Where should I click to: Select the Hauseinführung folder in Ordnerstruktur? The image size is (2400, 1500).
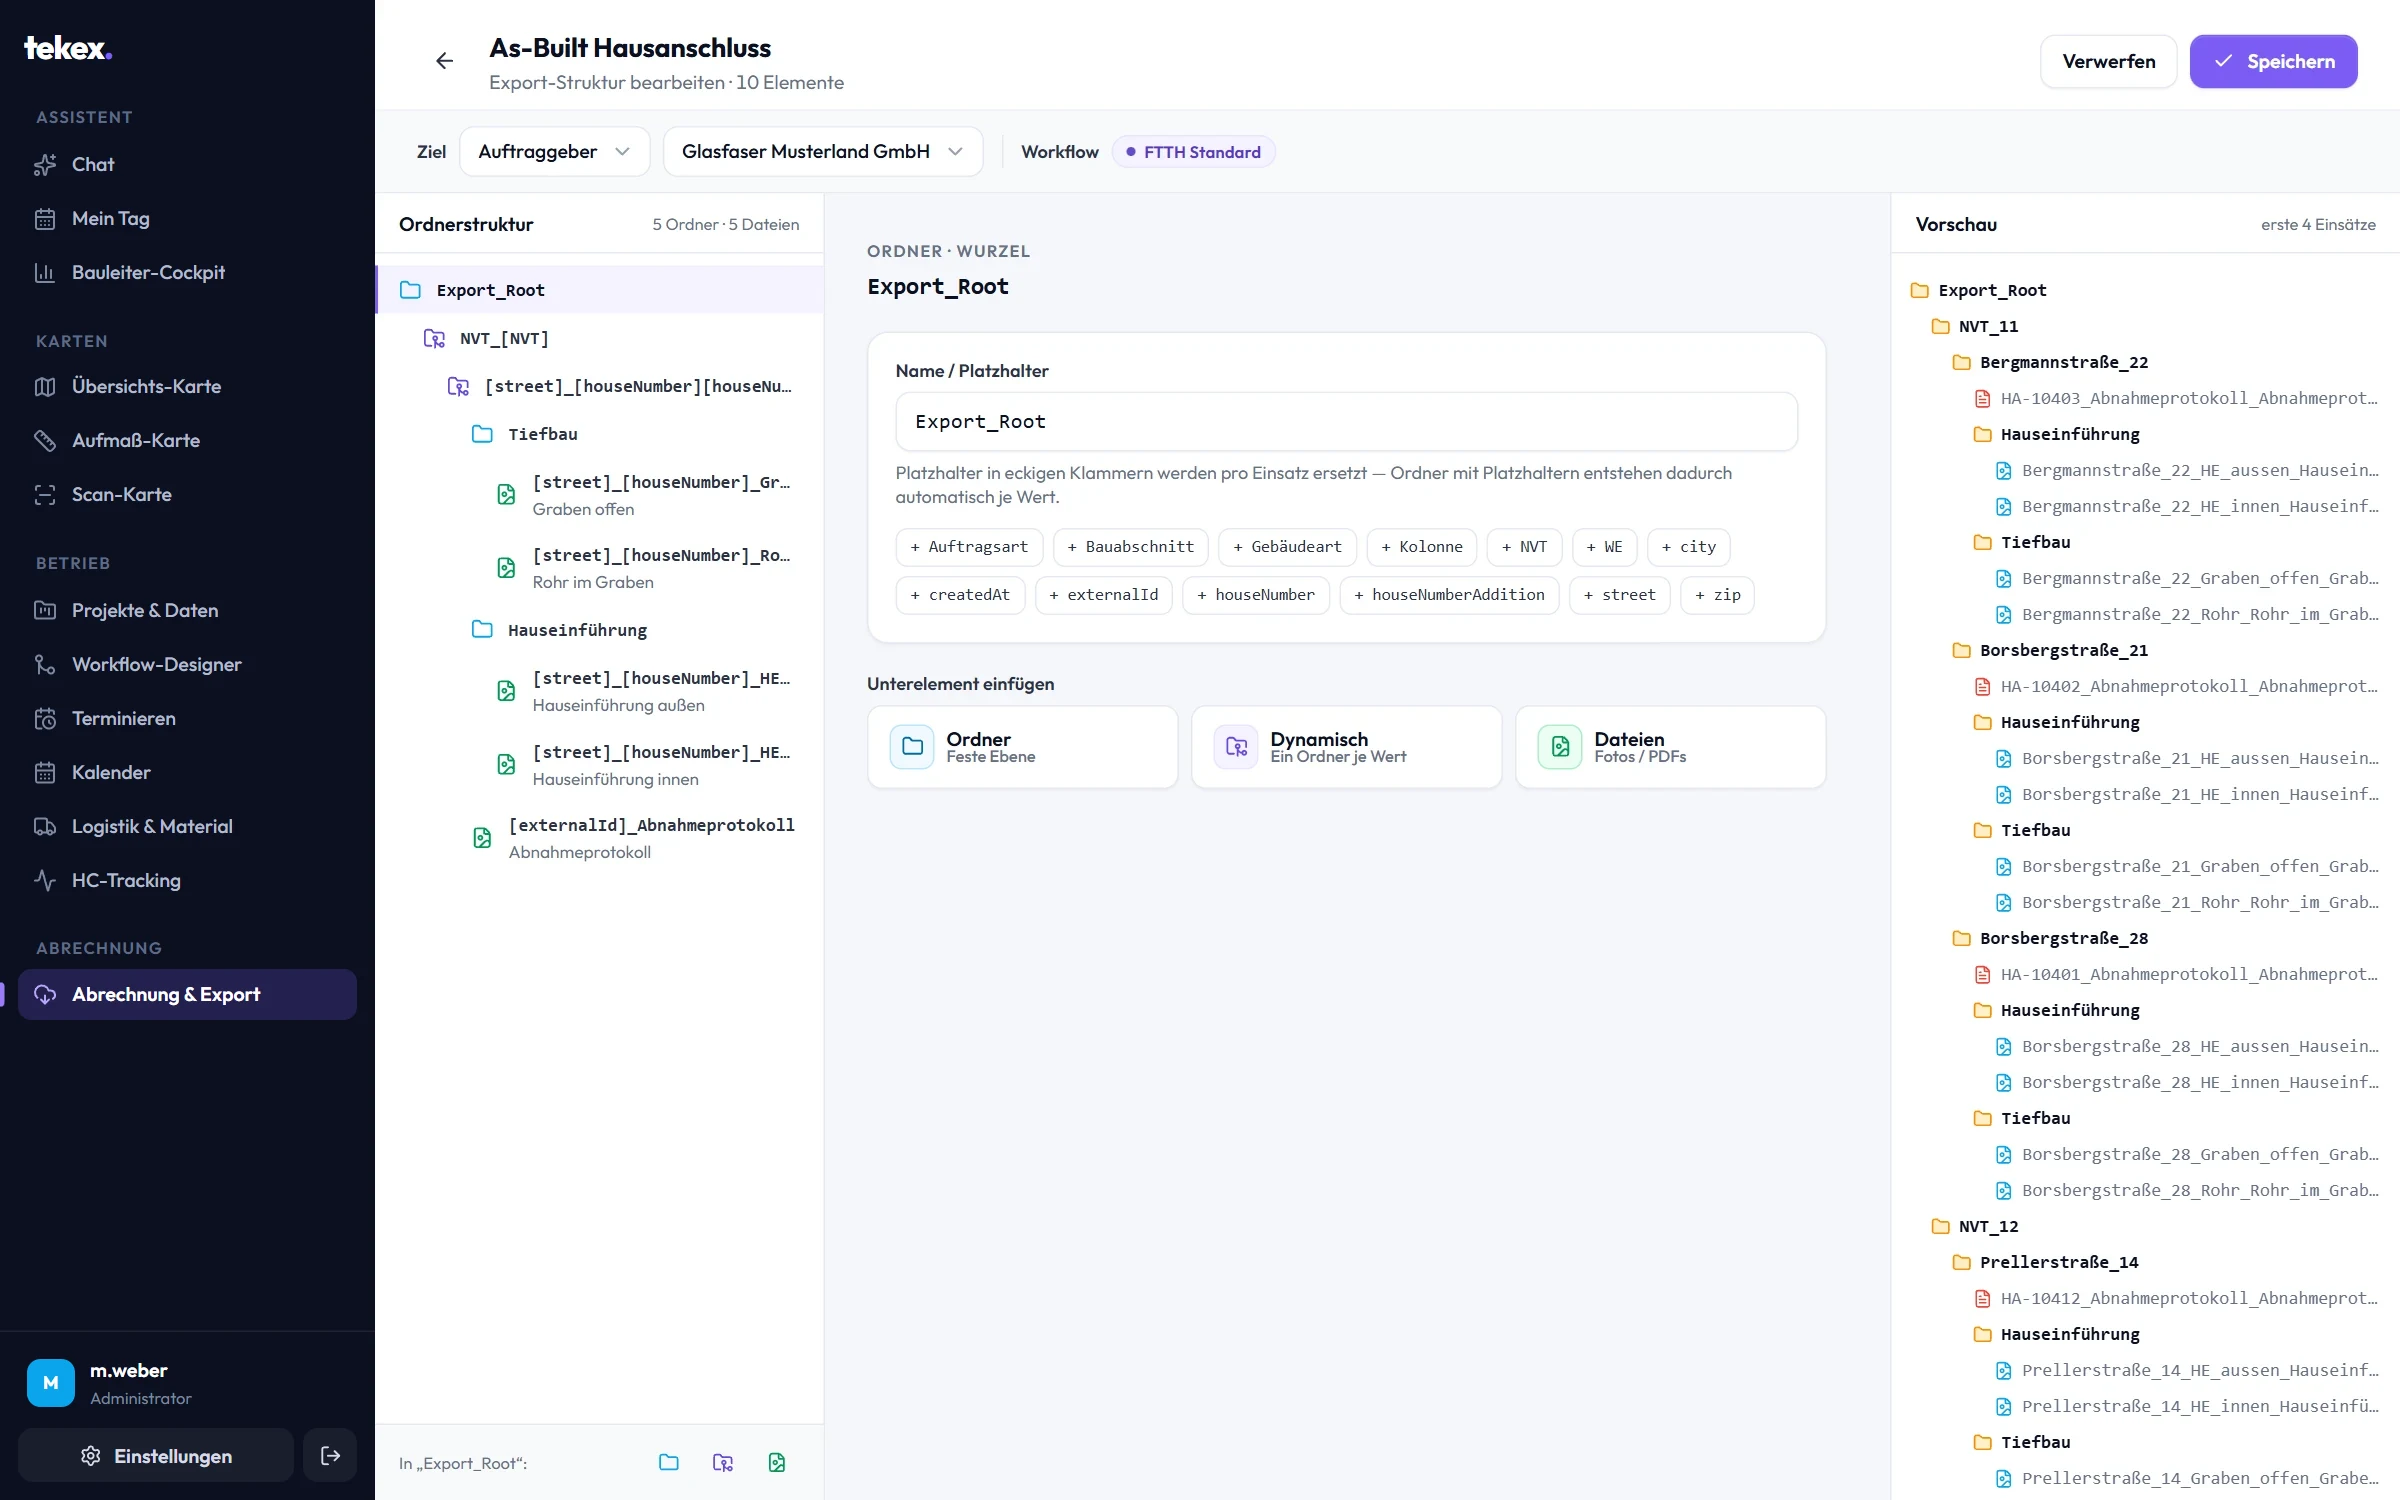(x=600, y=630)
